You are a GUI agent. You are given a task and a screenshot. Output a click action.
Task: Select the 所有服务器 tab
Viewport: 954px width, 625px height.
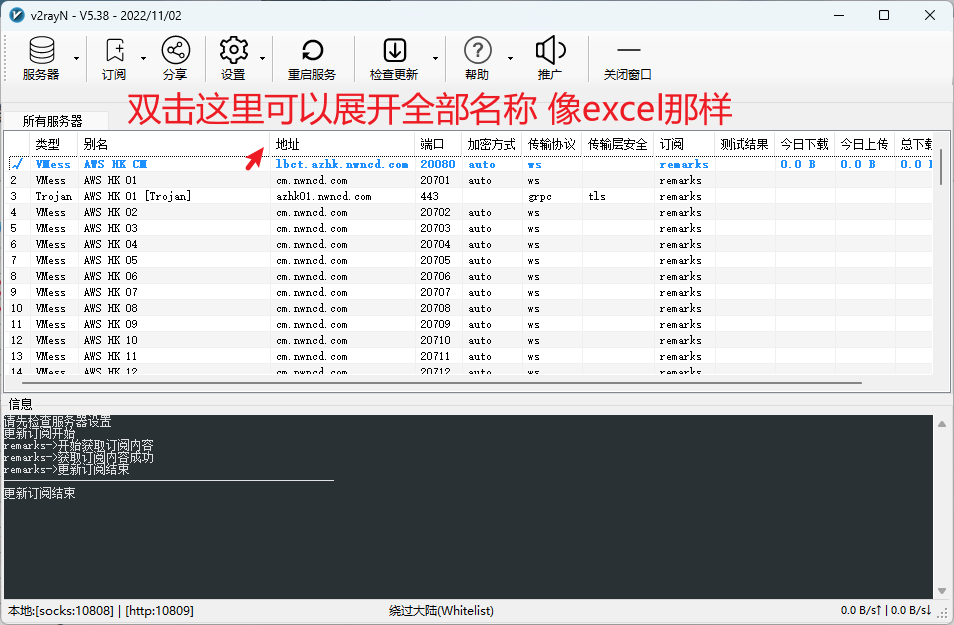[53, 121]
